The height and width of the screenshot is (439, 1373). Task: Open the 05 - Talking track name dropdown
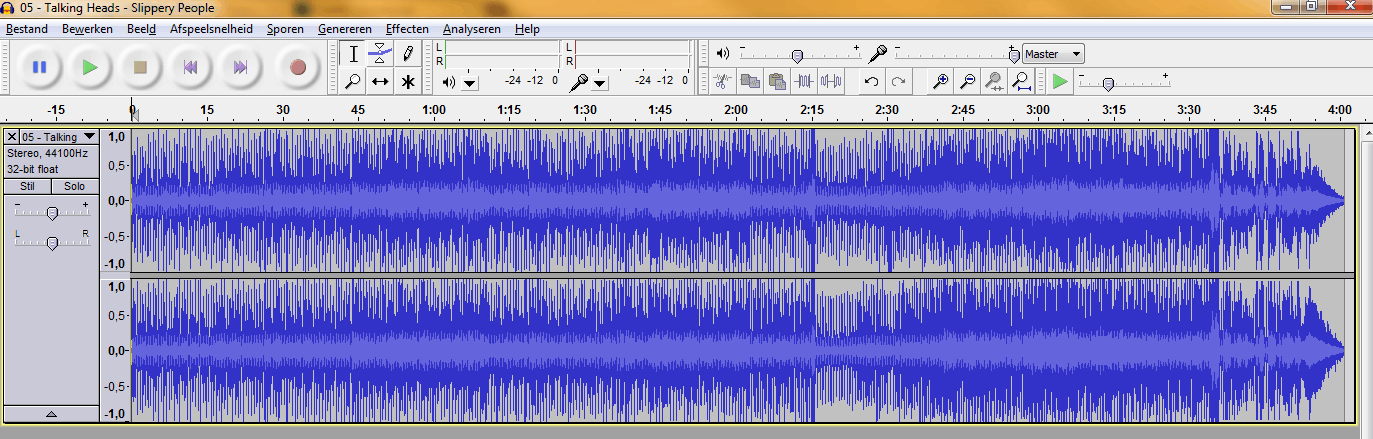pyautogui.click(x=59, y=136)
